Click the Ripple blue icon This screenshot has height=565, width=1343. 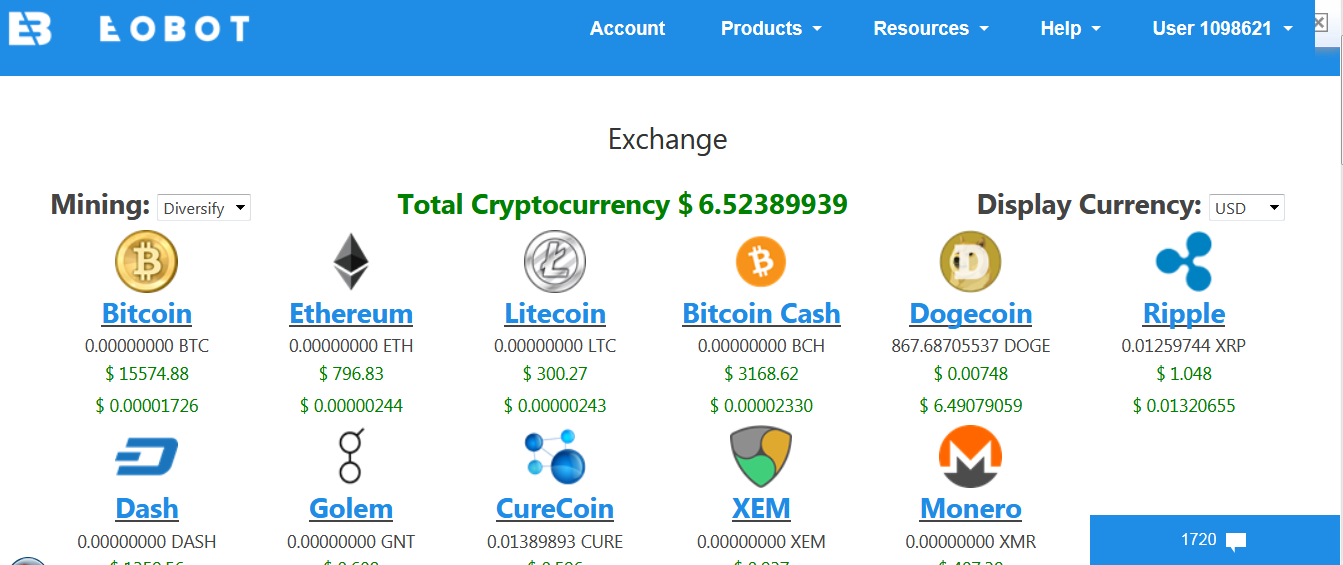(1184, 262)
